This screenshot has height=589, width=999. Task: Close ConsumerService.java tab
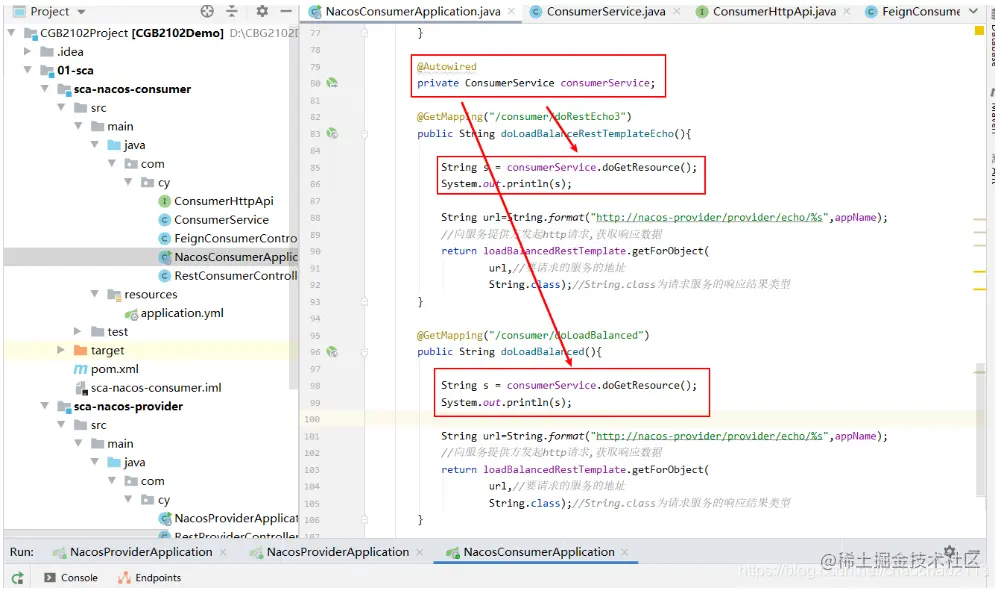pyautogui.click(x=677, y=11)
